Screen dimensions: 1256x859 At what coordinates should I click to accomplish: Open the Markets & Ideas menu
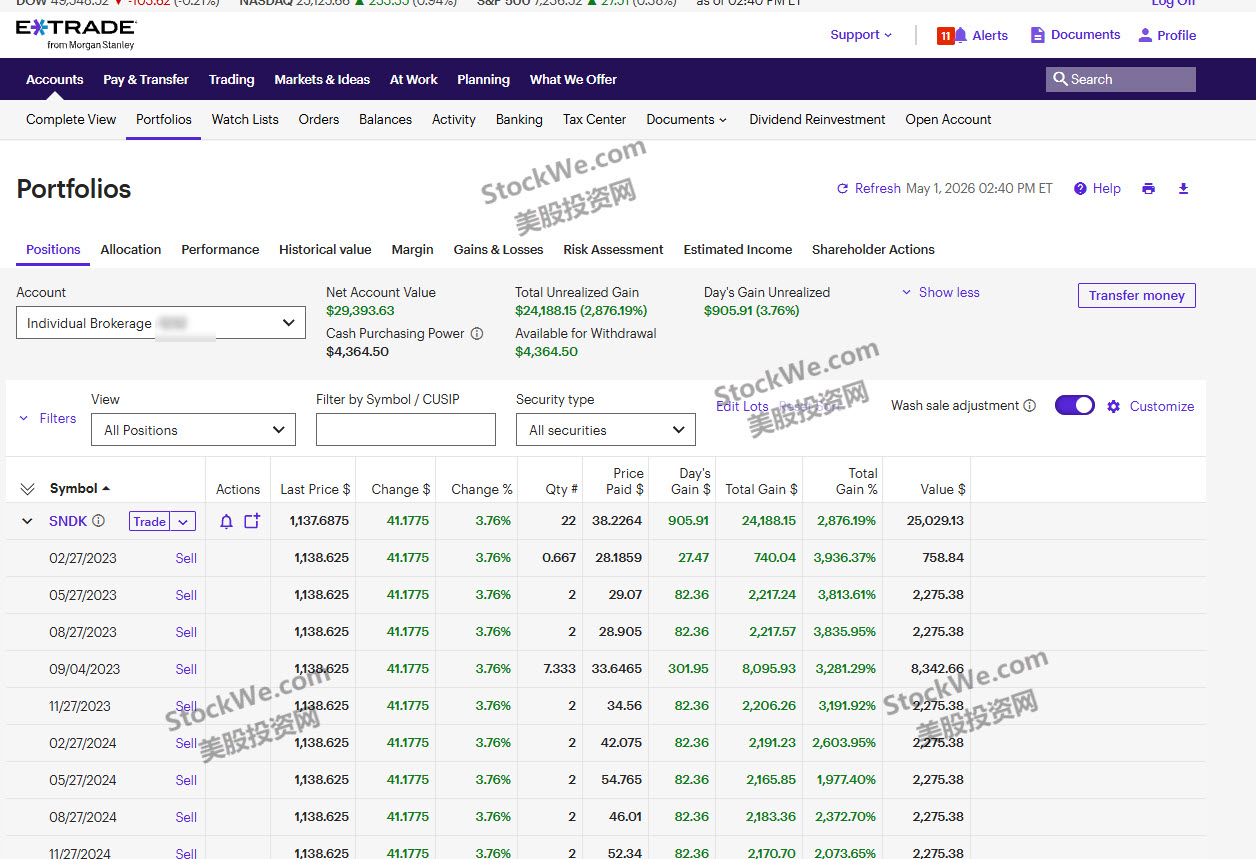(x=322, y=79)
